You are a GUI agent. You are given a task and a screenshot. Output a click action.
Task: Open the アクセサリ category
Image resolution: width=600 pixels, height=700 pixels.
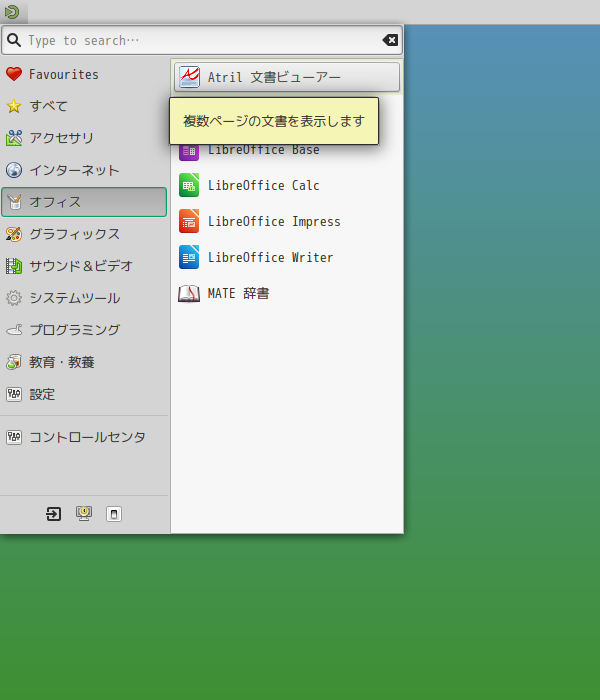pyautogui.click(x=84, y=138)
